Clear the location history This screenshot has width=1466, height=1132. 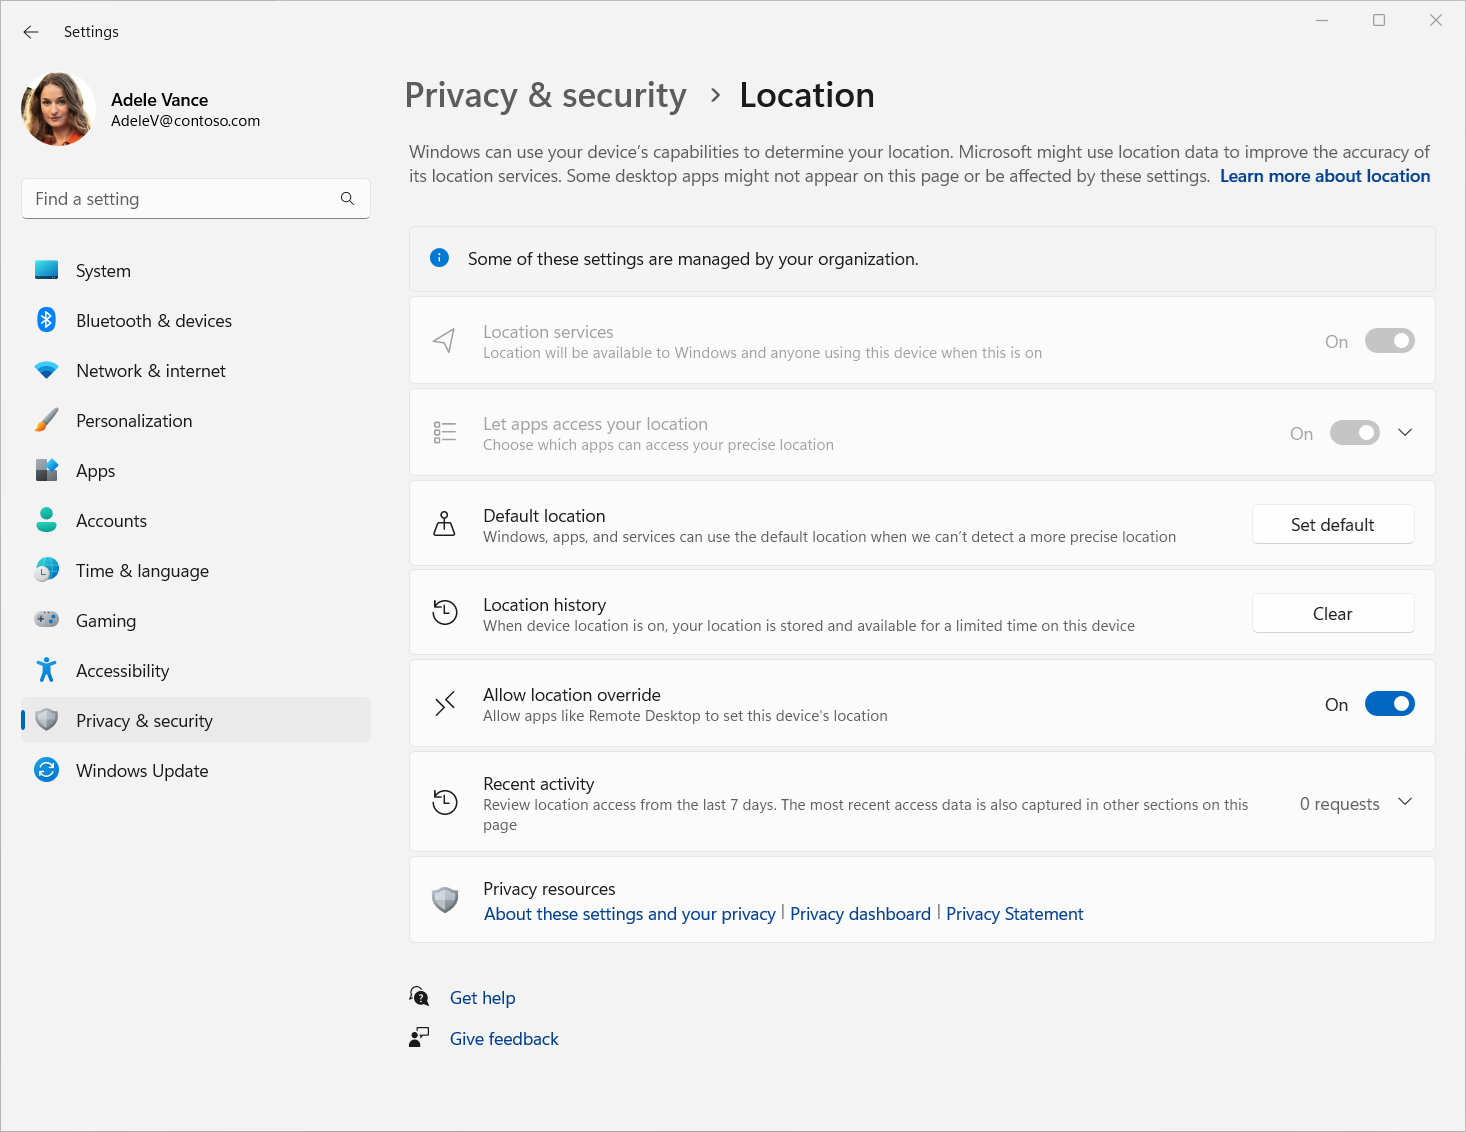[x=1332, y=614]
